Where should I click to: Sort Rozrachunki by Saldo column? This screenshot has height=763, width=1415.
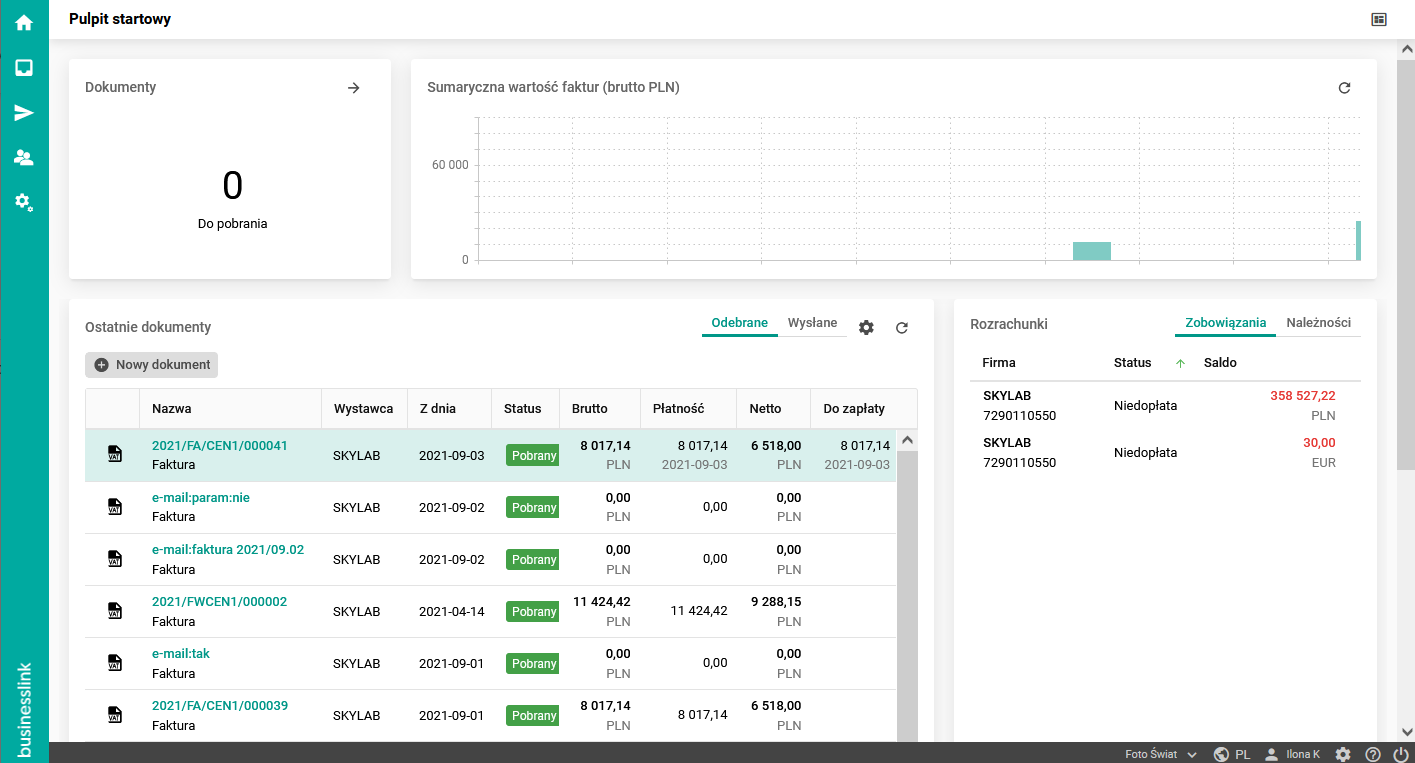click(1220, 363)
